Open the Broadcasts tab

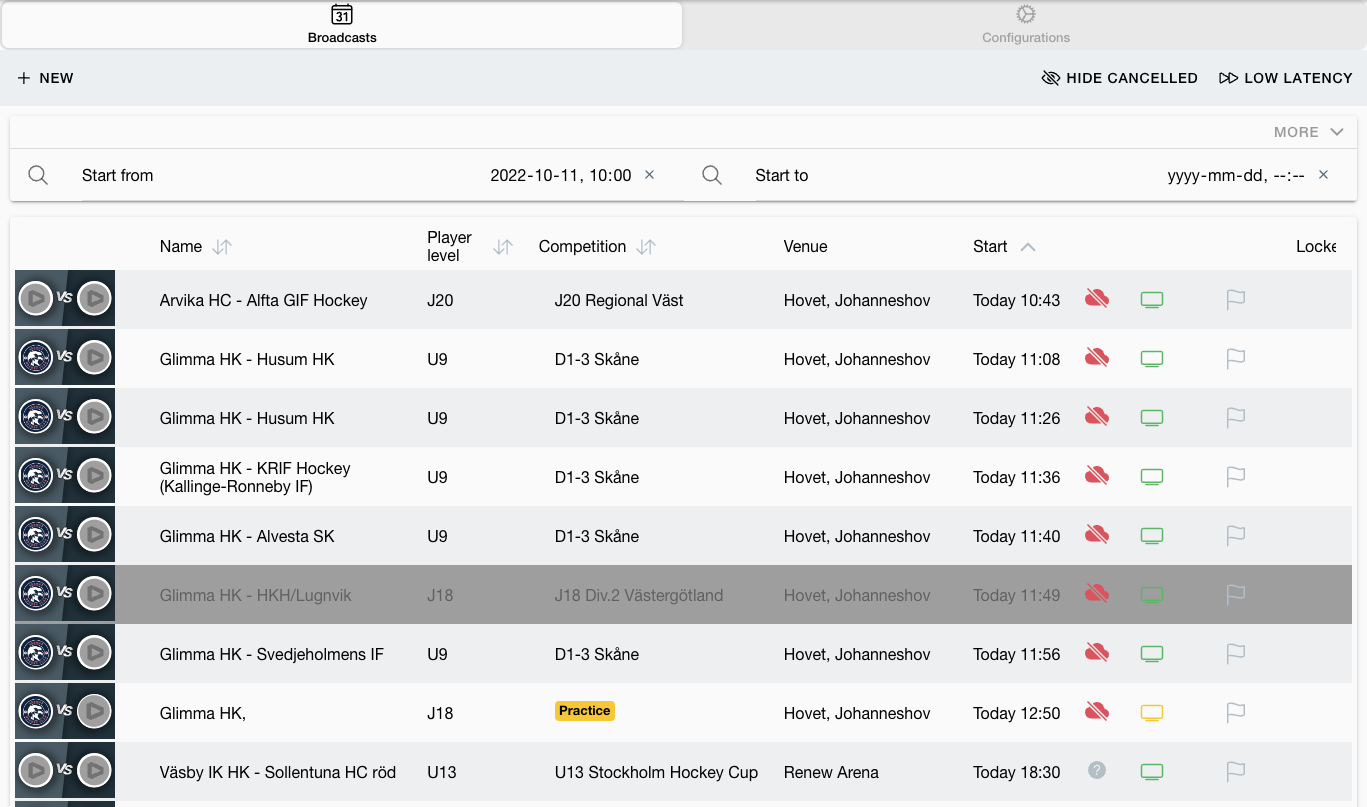[x=342, y=25]
